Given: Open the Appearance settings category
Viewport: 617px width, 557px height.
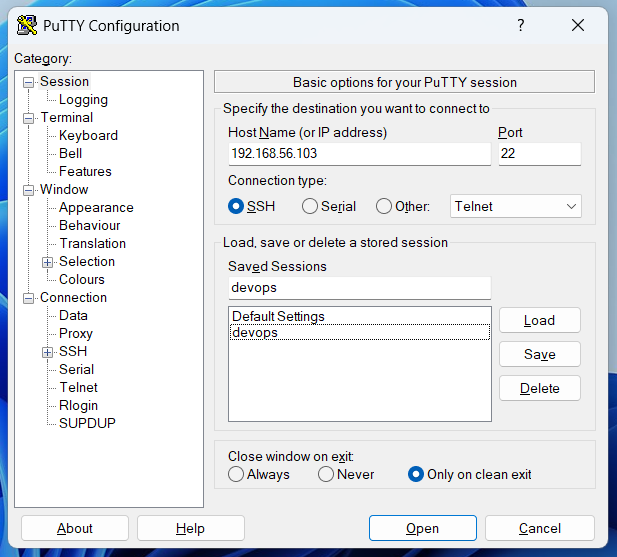Looking at the screenshot, I should pyautogui.click(x=96, y=207).
